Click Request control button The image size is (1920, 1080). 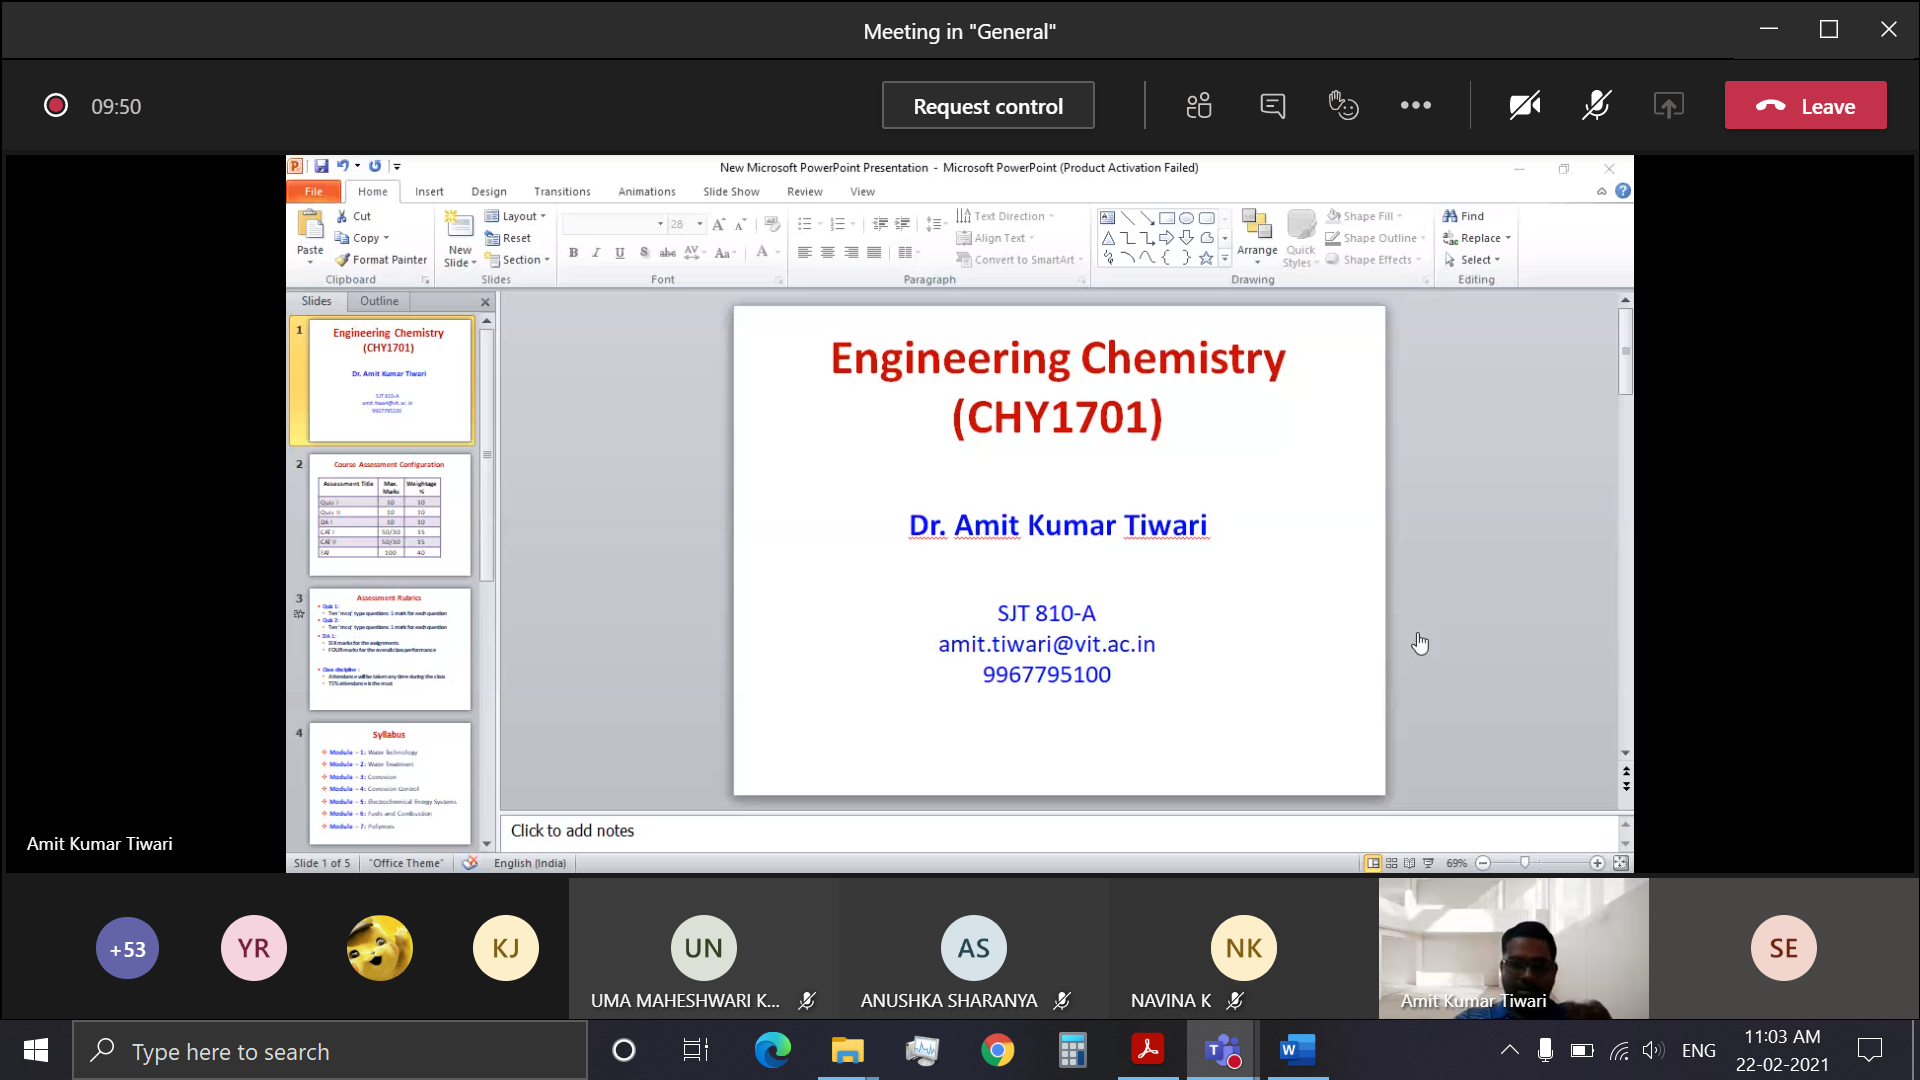(988, 105)
